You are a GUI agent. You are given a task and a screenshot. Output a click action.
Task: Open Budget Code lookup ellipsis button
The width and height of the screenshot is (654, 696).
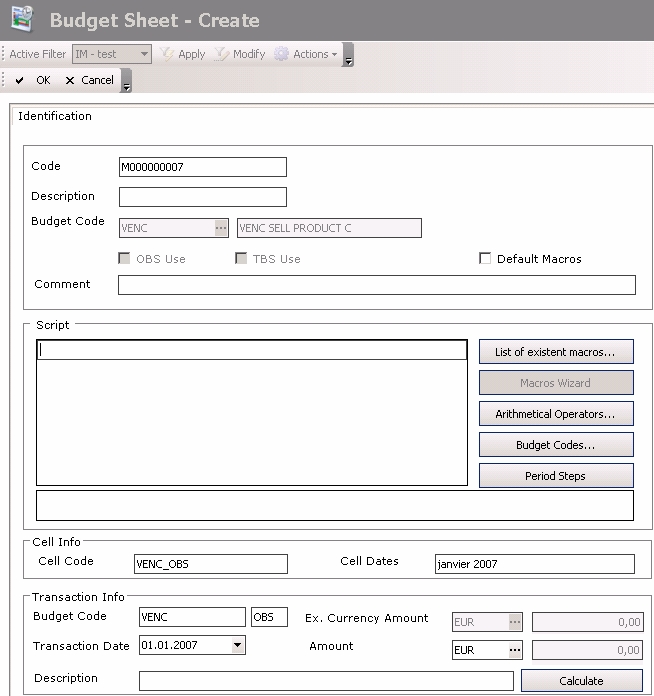click(x=221, y=228)
